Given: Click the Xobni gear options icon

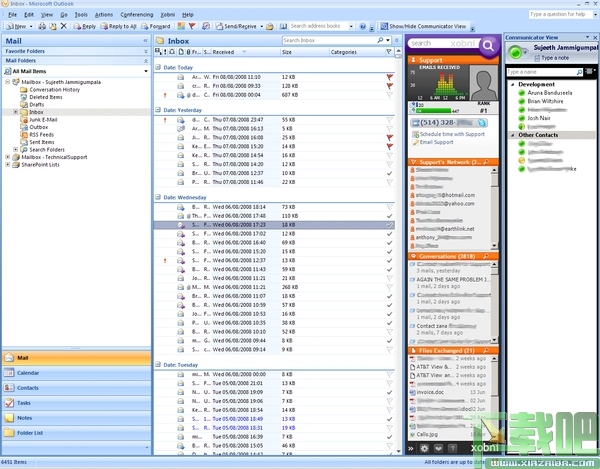Looking at the screenshot, I should [x=424, y=448].
